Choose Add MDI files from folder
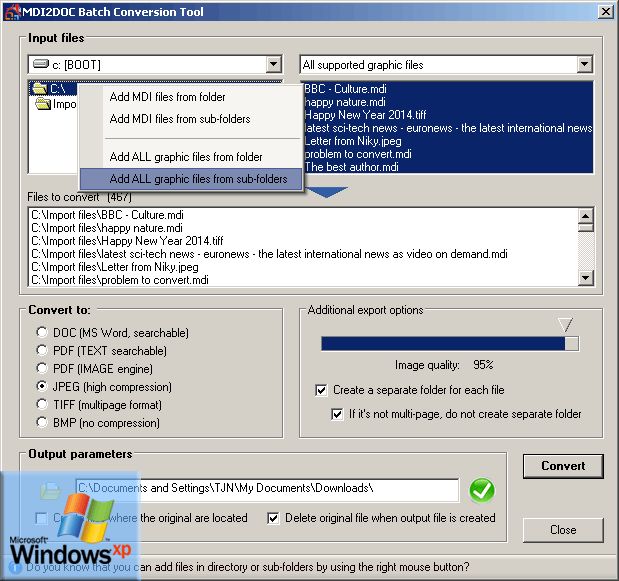 (x=191, y=97)
